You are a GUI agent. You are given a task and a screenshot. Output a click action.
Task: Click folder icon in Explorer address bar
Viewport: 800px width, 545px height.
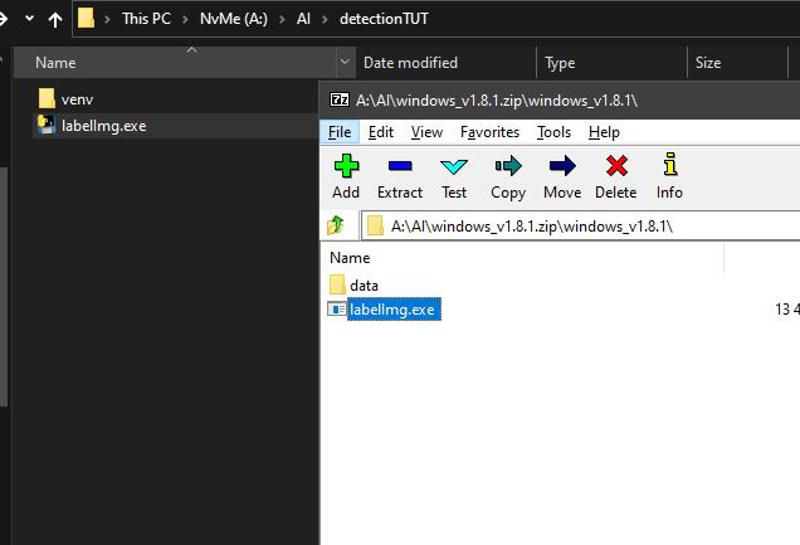86,18
